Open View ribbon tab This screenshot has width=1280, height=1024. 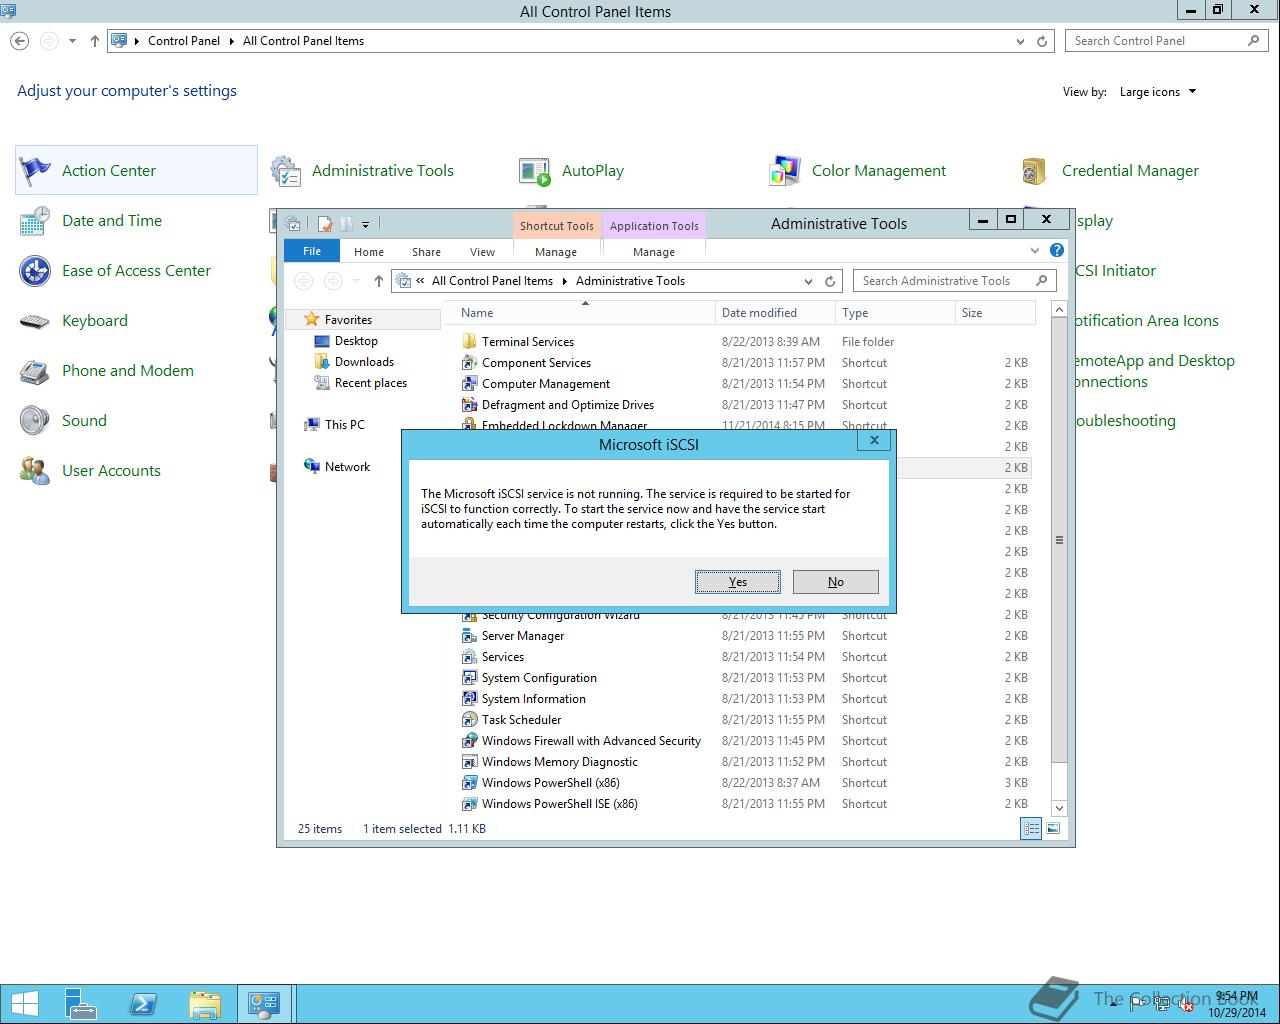pos(482,252)
